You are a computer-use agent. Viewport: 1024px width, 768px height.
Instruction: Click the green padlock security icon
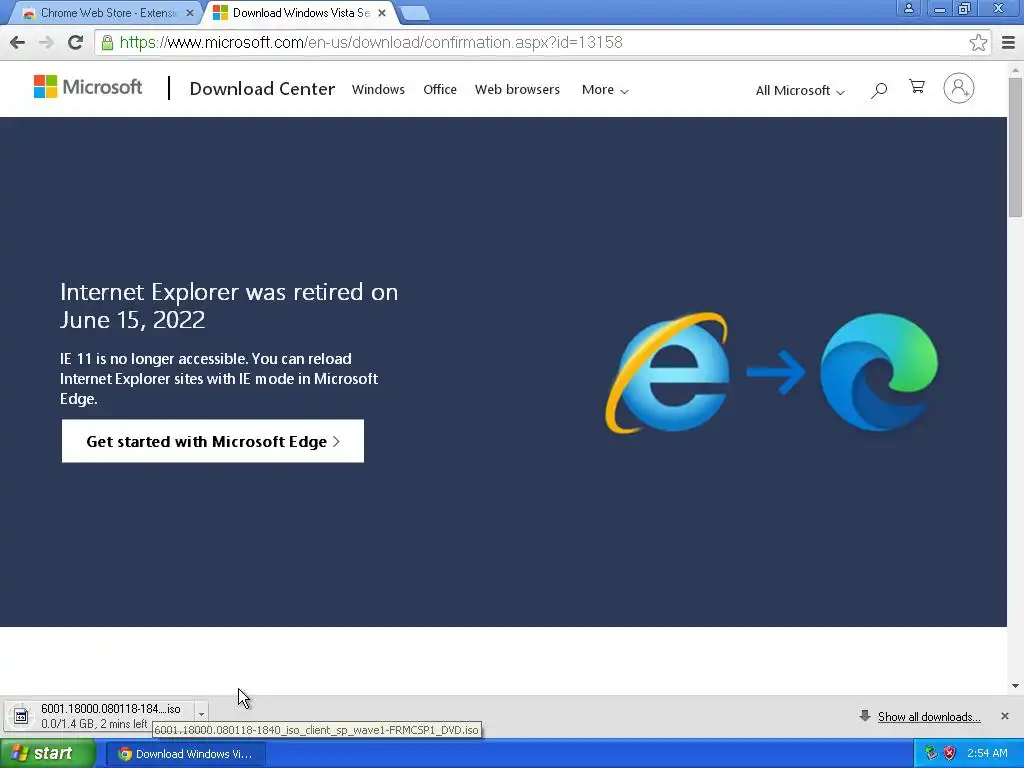(107, 42)
